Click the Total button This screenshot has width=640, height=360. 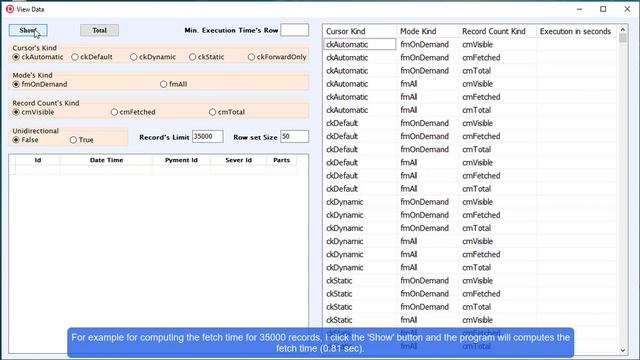[99, 30]
